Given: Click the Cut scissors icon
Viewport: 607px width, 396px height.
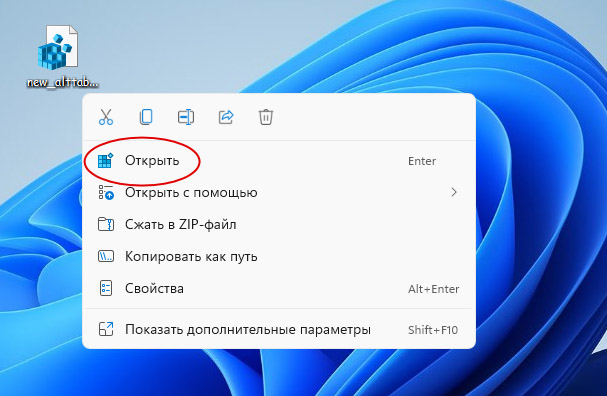Looking at the screenshot, I should [x=106, y=117].
